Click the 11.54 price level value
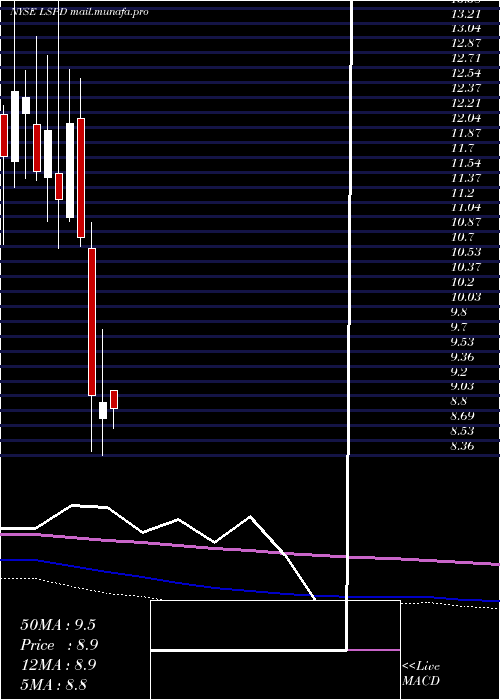Viewport: 500px width, 700px height. click(466, 163)
